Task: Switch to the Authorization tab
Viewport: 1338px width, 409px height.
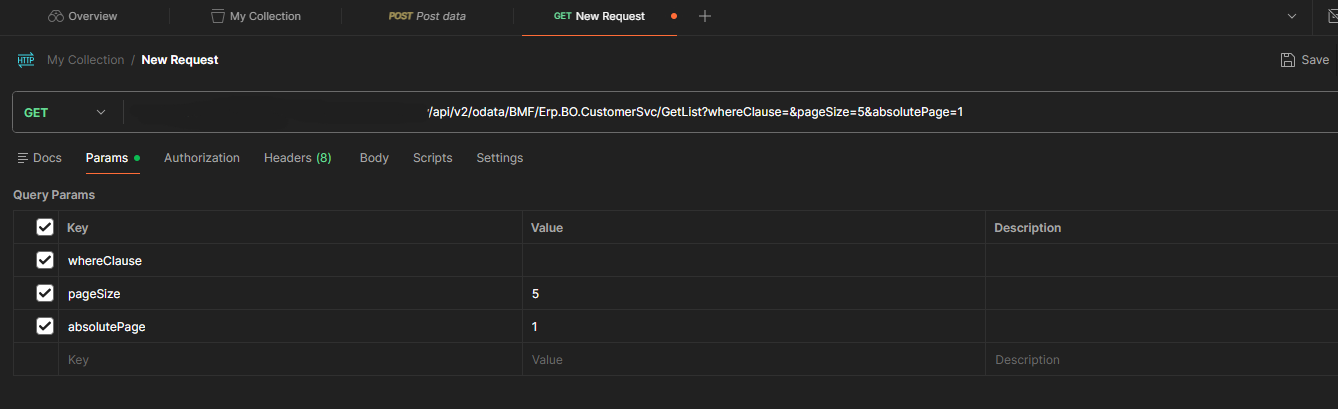Action: click(202, 158)
